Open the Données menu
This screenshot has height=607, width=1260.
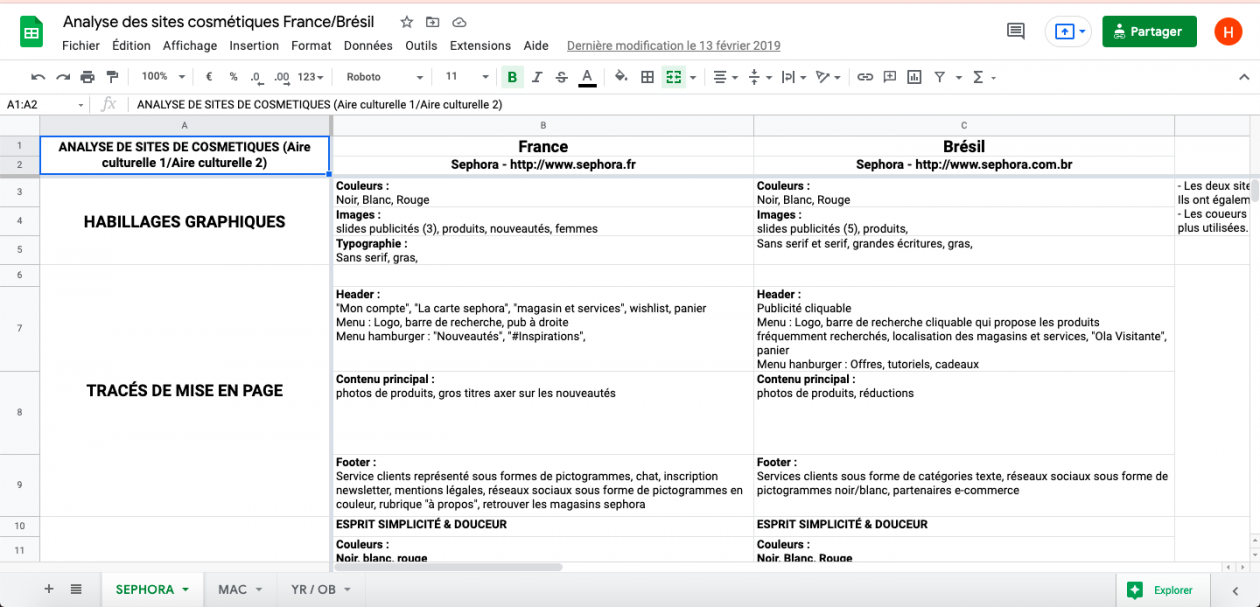pos(368,45)
